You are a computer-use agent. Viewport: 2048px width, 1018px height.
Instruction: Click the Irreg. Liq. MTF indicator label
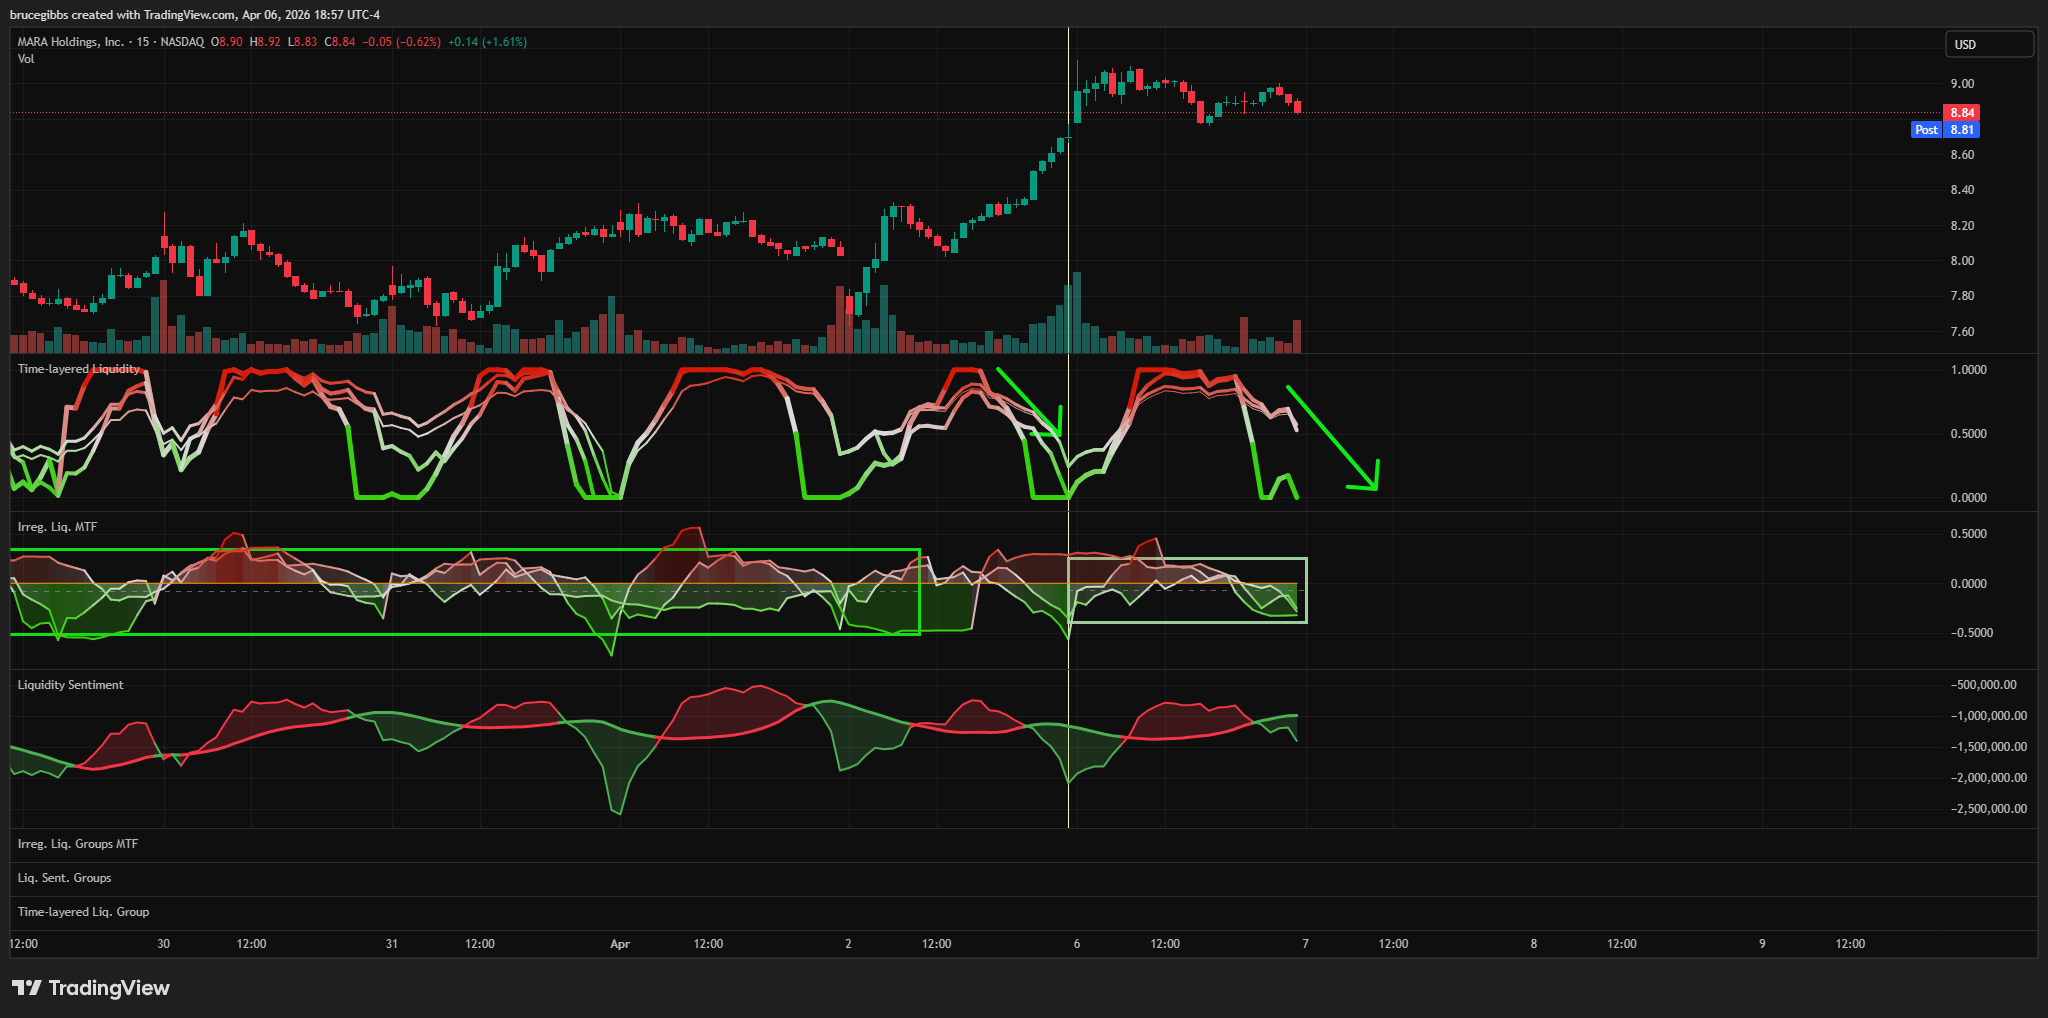point(57,527)
